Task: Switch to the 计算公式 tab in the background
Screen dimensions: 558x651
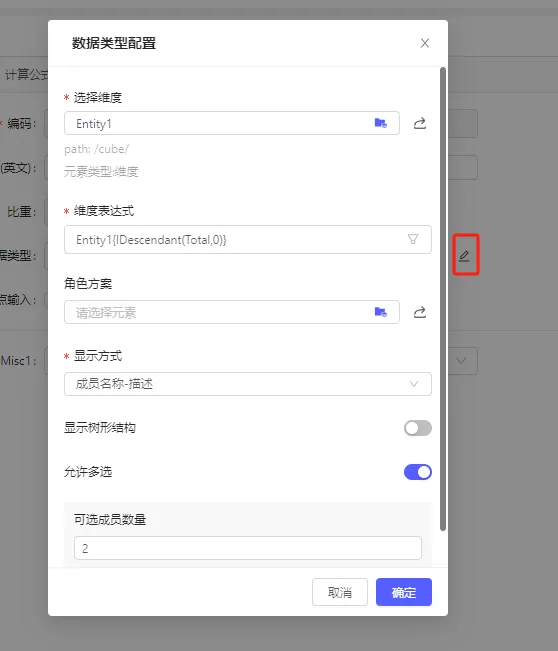Action: pyautogui.click(x=27, y=75)
